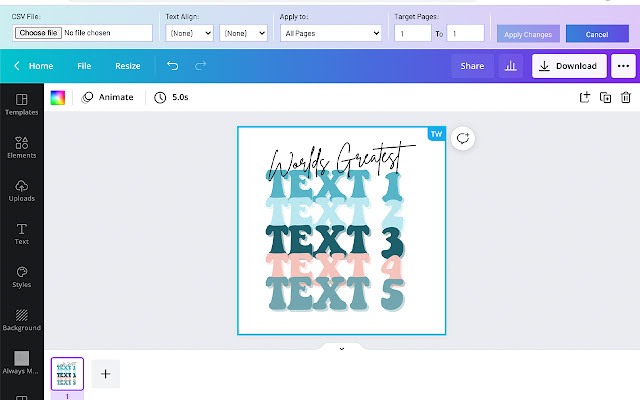Open the Background panel
This screenshot has height=400, width=640.
tap(21, 319)
